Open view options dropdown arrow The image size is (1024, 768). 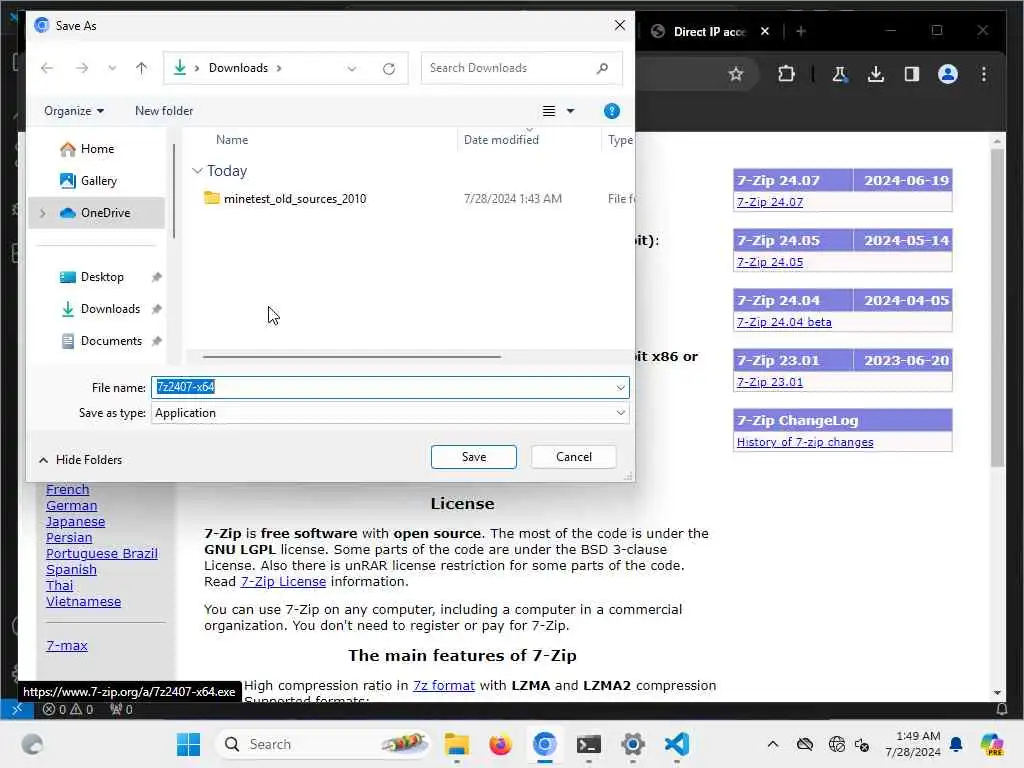(570, 111)
